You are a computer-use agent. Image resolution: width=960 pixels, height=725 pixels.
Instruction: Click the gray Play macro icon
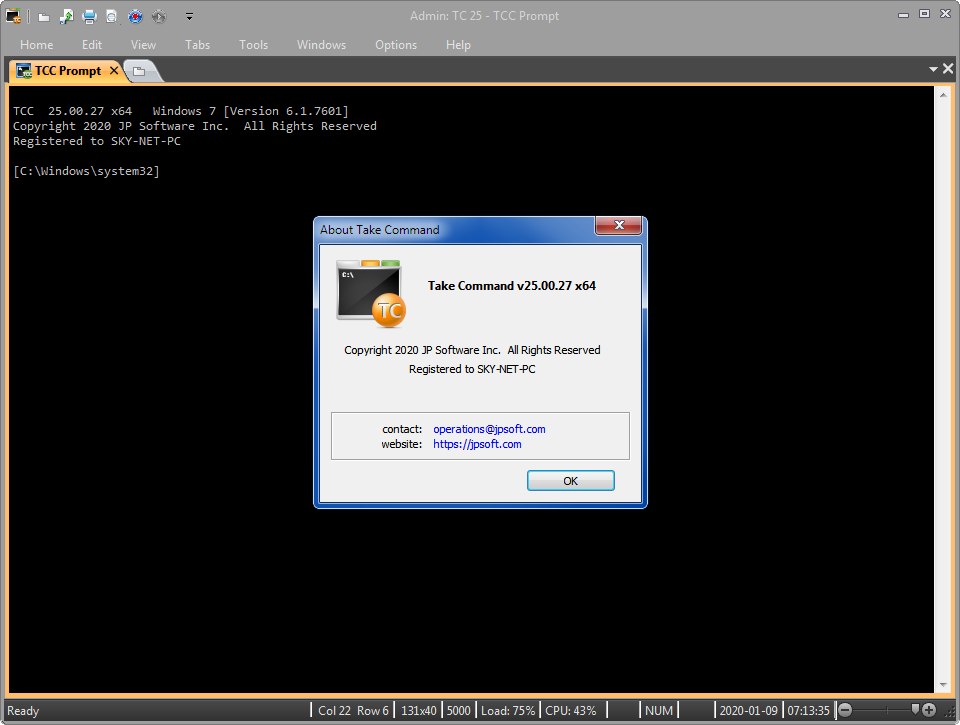(x=159, y=17)
